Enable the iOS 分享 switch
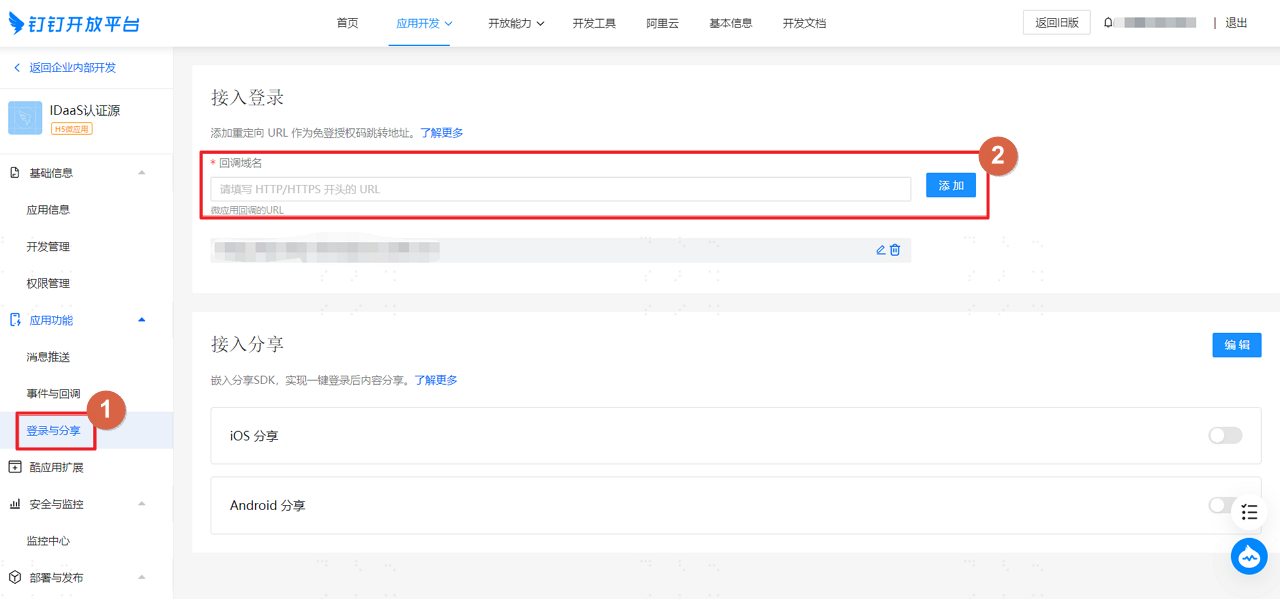Screen dimensions: 1280x599 (1225, 435)
